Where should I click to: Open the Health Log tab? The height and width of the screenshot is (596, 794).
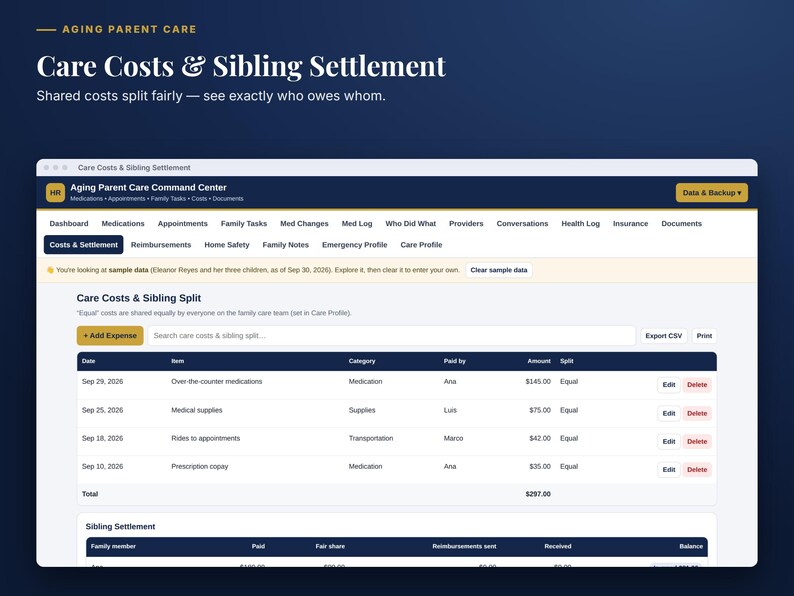click(580, 223)
